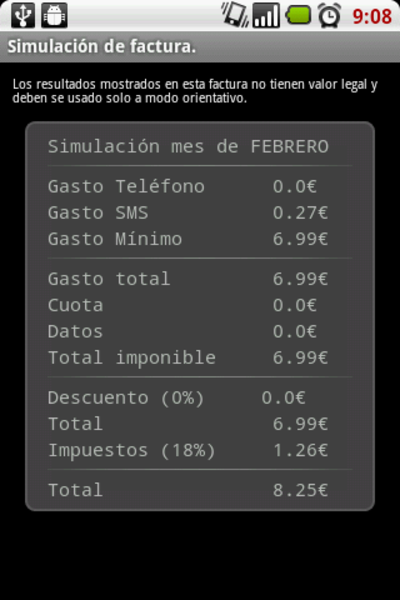Screen dimensions: 400x600
Task: Tap the USB connection status icon
Action: (23, 15)
